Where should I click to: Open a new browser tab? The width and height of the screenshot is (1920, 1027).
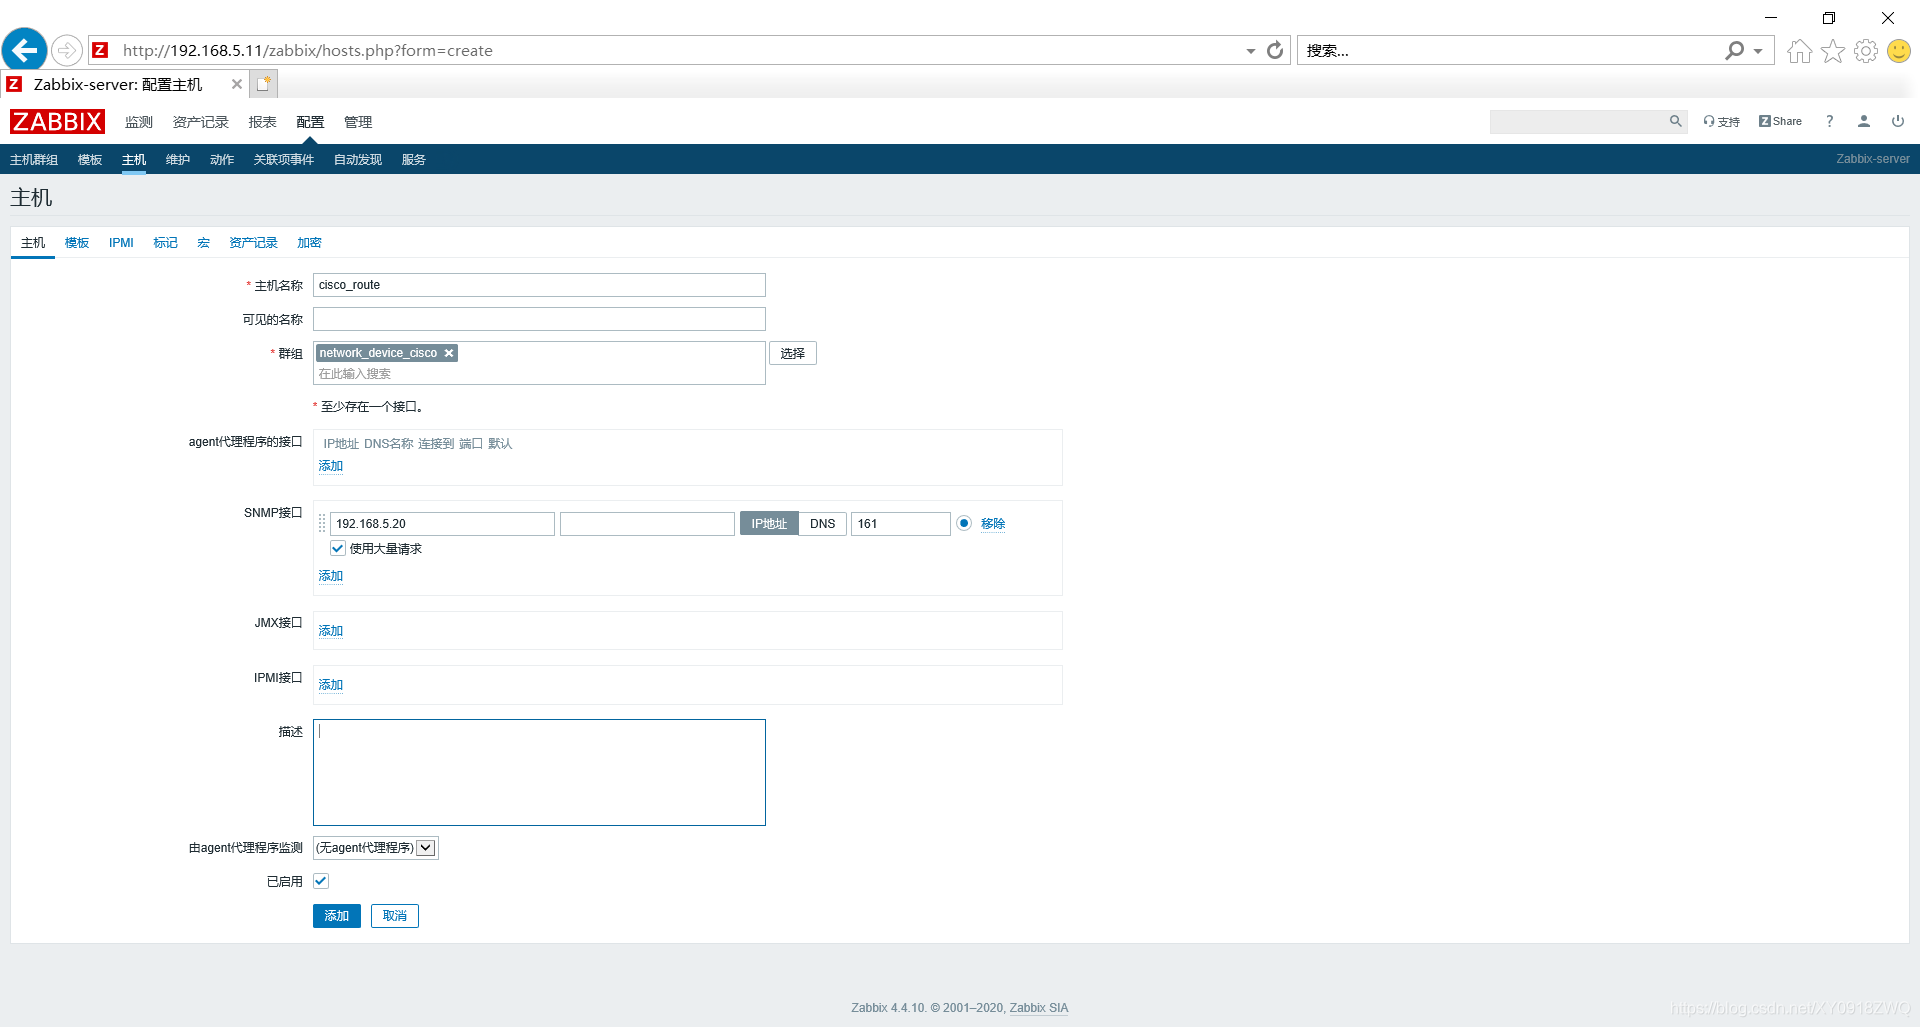point(263,84)
